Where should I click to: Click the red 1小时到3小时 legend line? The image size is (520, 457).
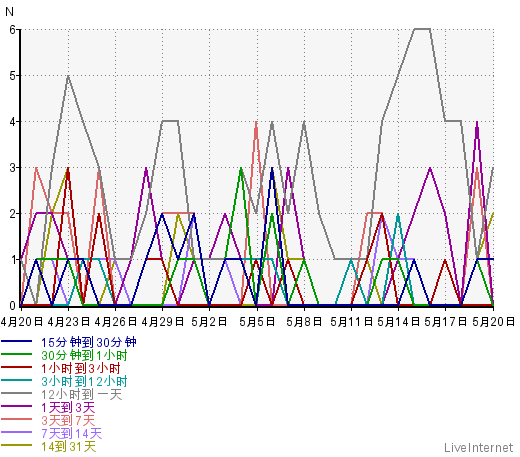17,367
